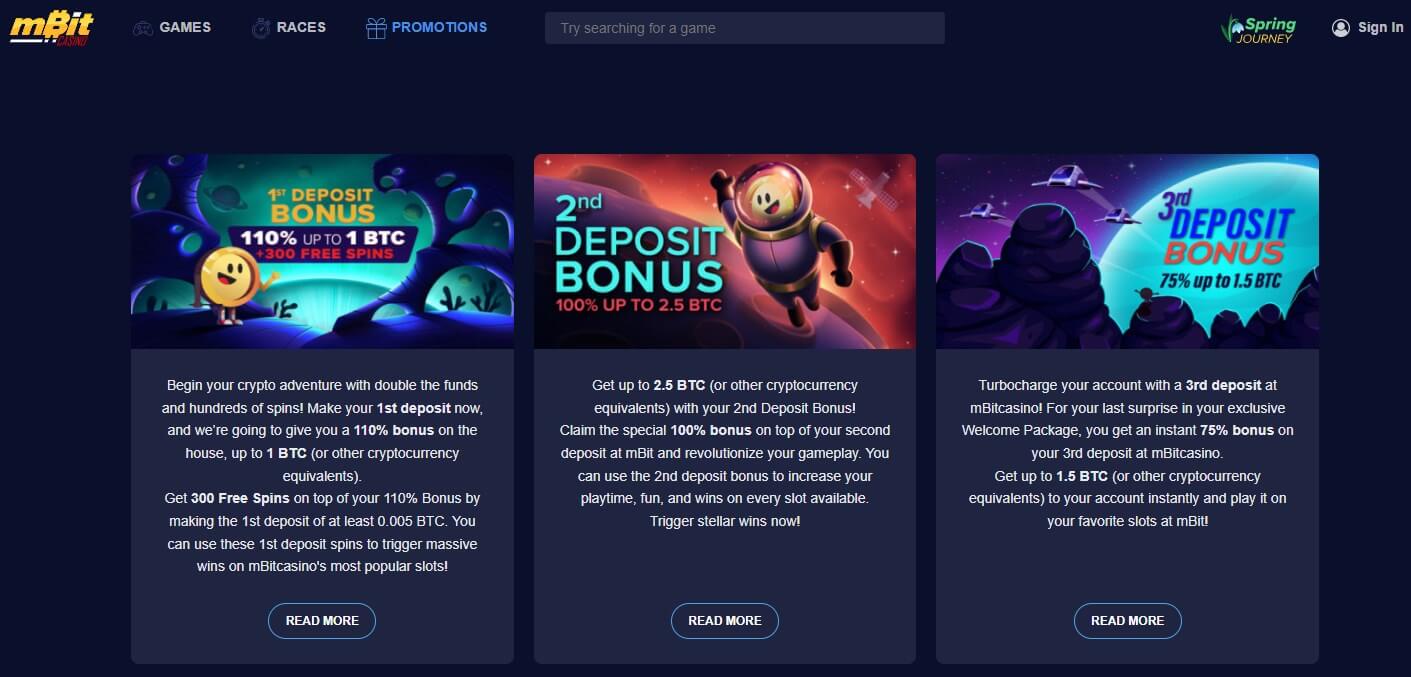Click the 3rd deposit card description text

[x=1127, y=453]
